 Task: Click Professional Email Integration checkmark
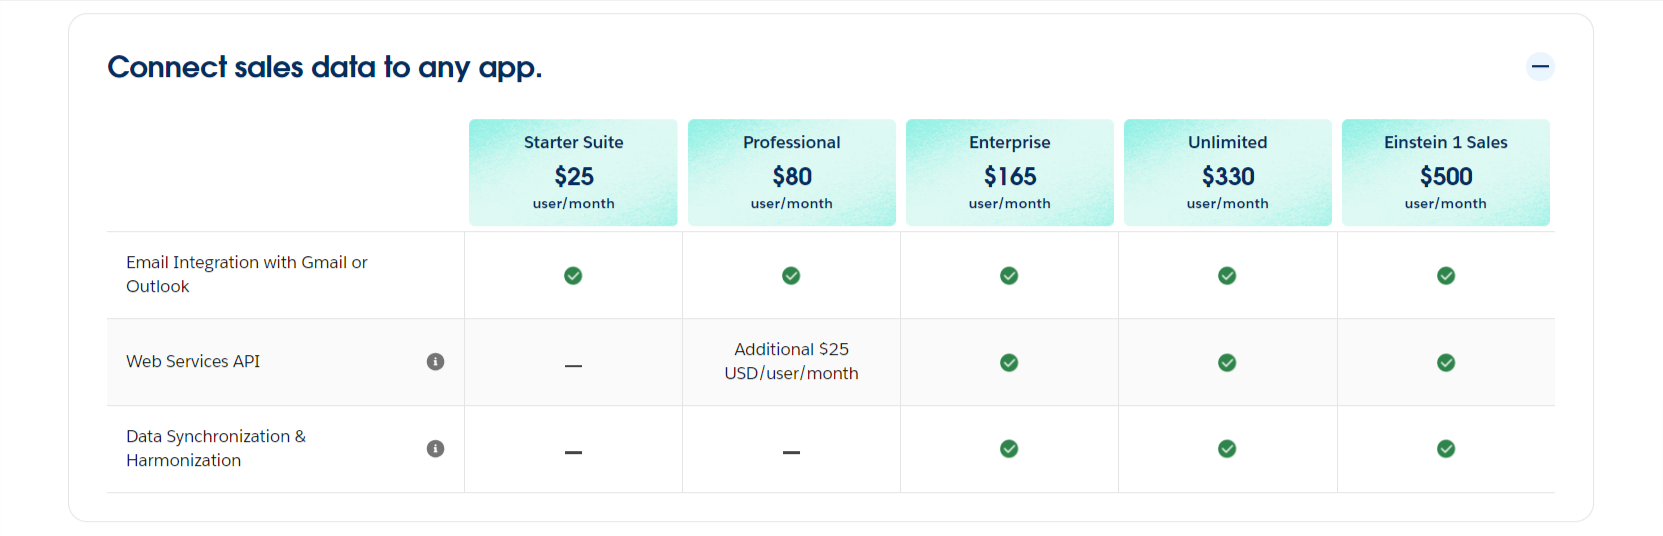point(791,276)
